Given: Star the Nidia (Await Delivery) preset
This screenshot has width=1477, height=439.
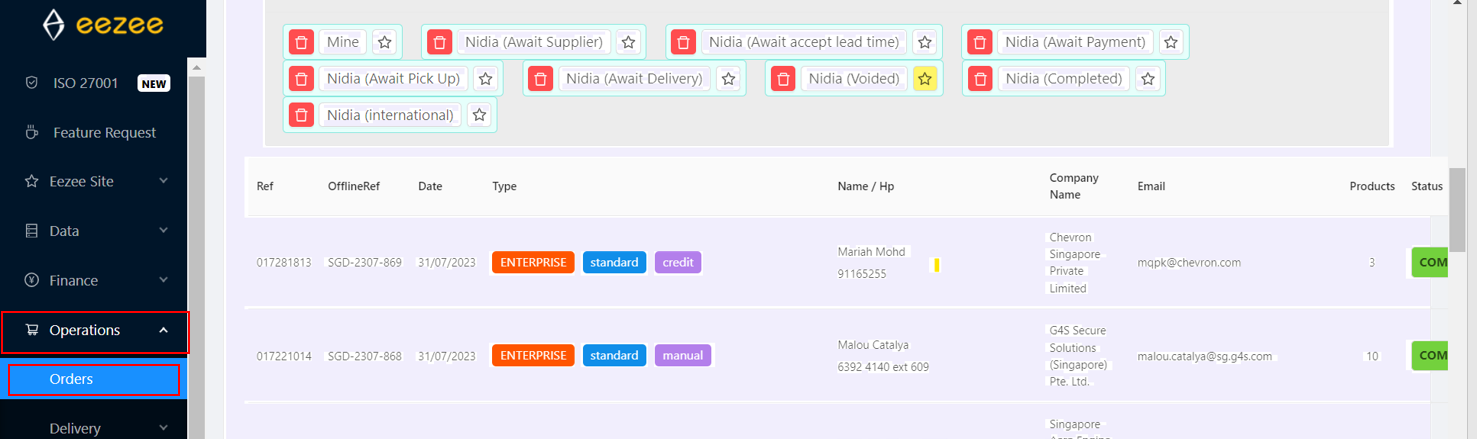Looking at the screenshot, I should 728,78.
